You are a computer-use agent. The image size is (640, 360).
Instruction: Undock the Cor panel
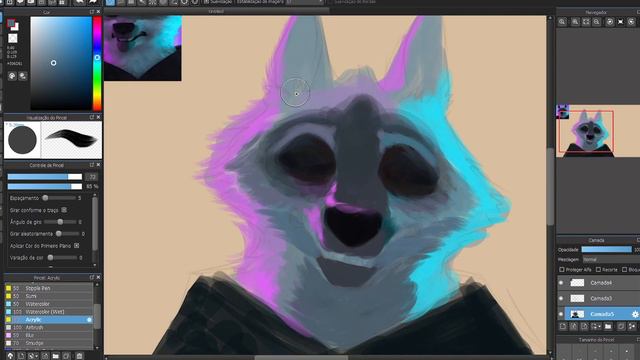(92, 12)
